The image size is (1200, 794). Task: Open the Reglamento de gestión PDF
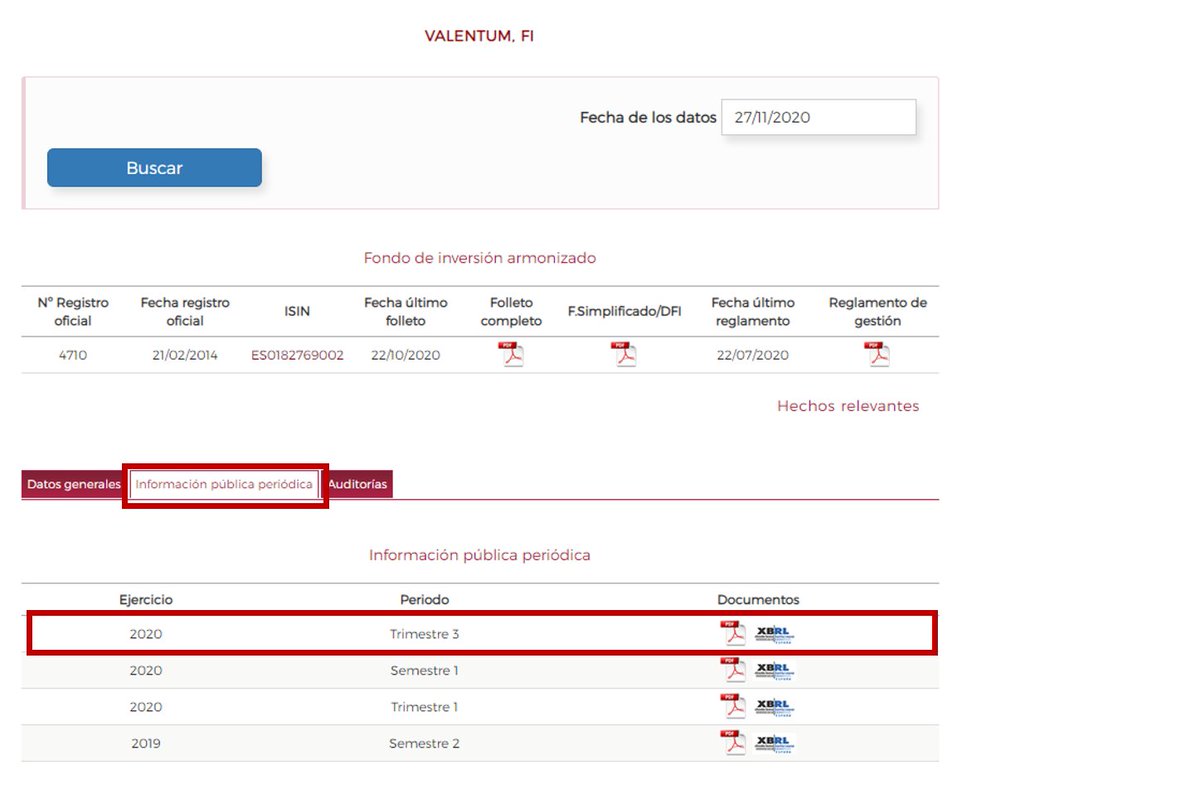point(877,355)
